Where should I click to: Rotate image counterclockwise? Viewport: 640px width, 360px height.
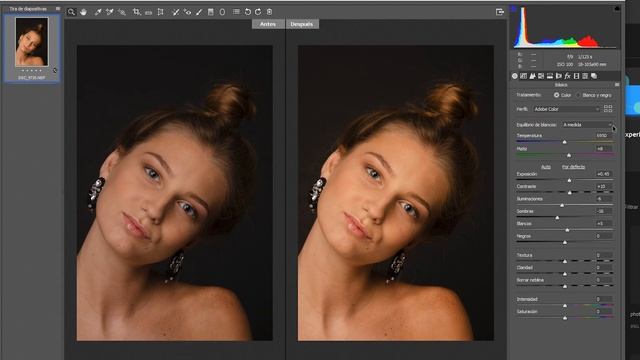point(247,12)
